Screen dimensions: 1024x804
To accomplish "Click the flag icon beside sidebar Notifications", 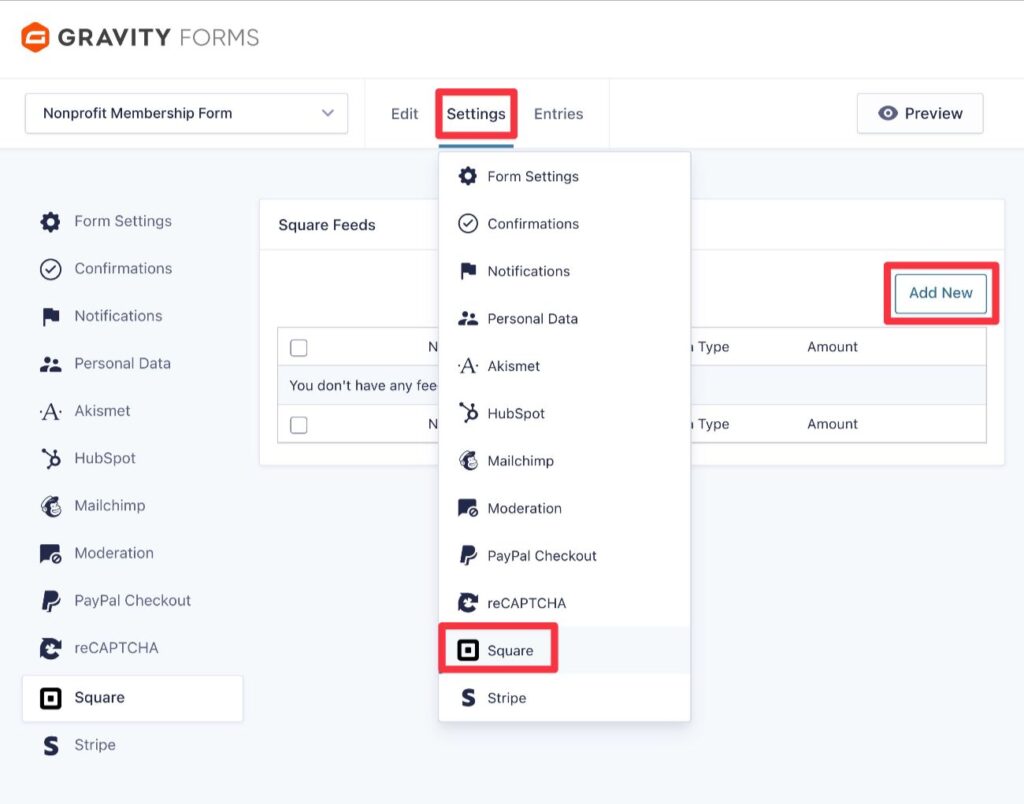I will (50, 317).
